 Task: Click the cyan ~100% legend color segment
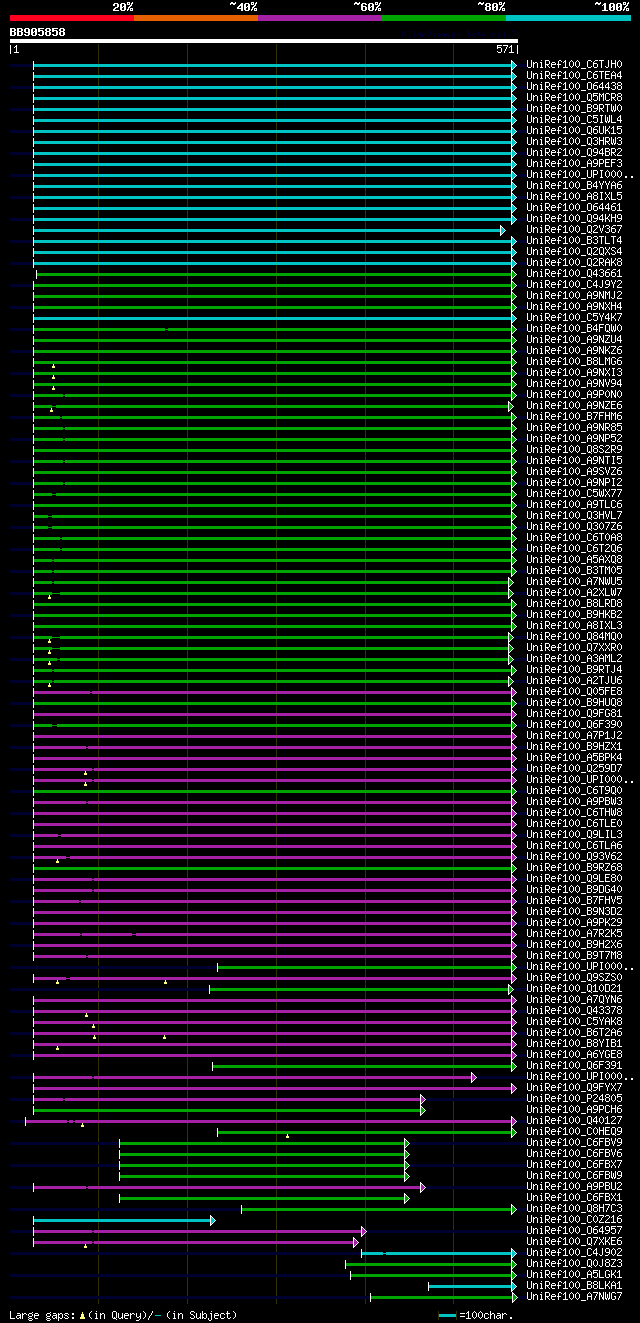(x=568, y=18)
